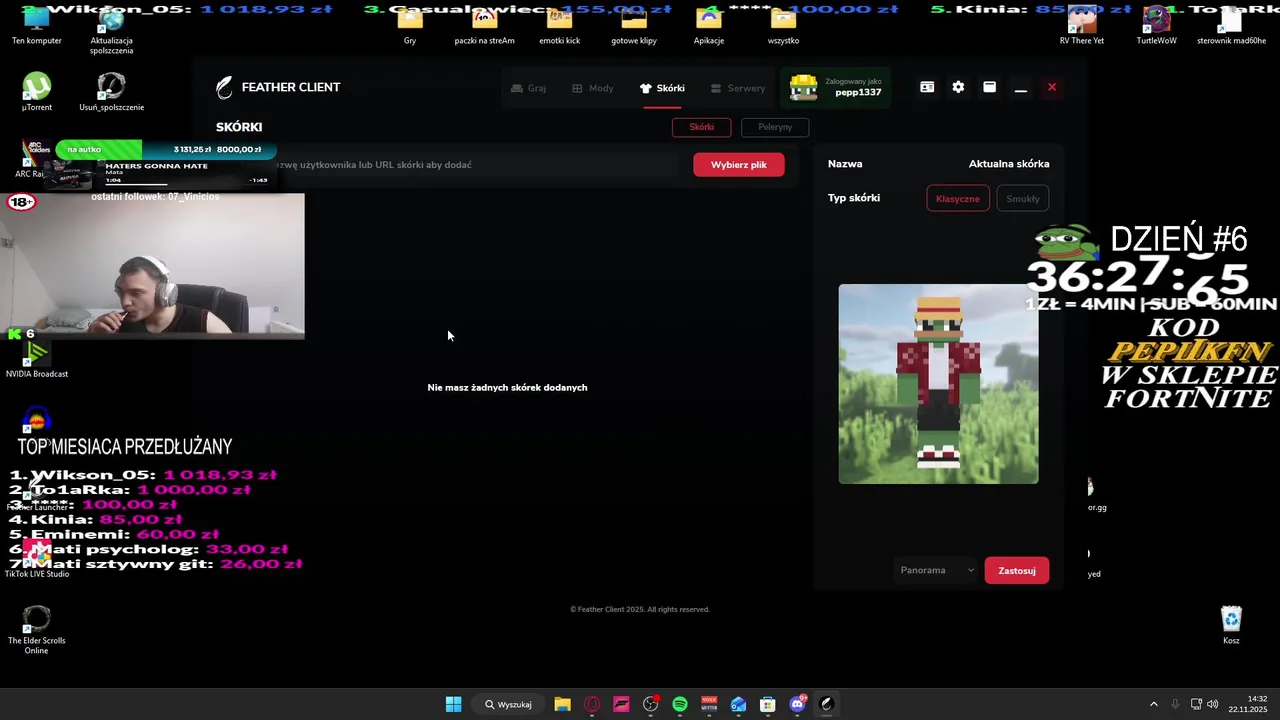Click the Wyszukaj taskbar search box
Viewport: 1280px width, 720px height.
point(508,704)
